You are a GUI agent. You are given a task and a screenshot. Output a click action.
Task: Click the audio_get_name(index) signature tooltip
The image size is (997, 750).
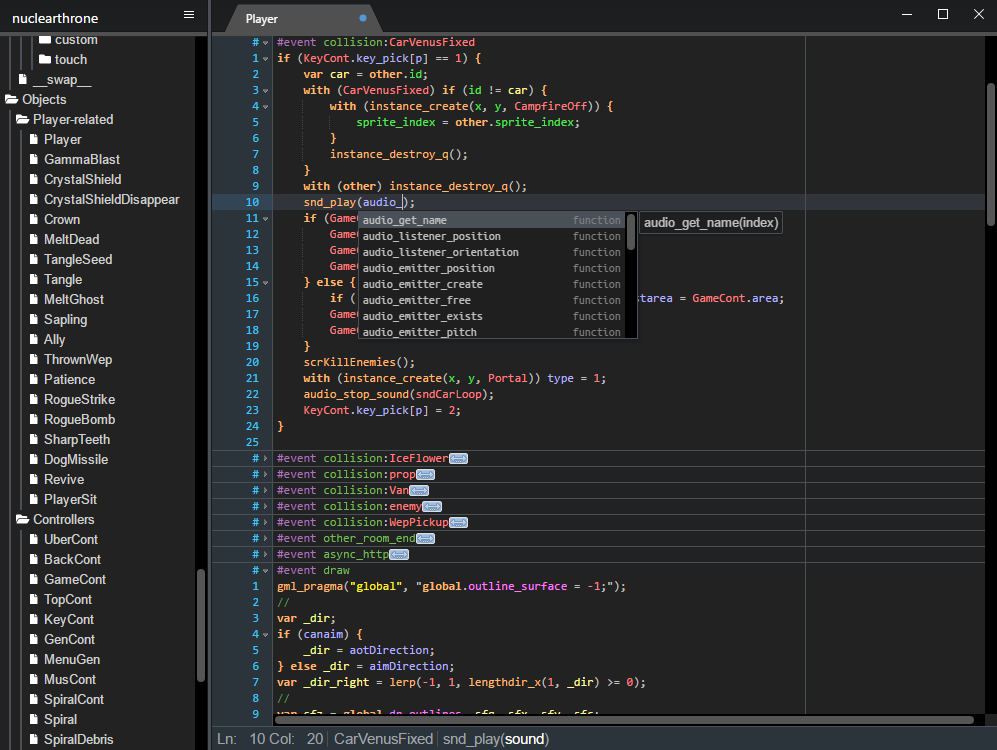711,222
